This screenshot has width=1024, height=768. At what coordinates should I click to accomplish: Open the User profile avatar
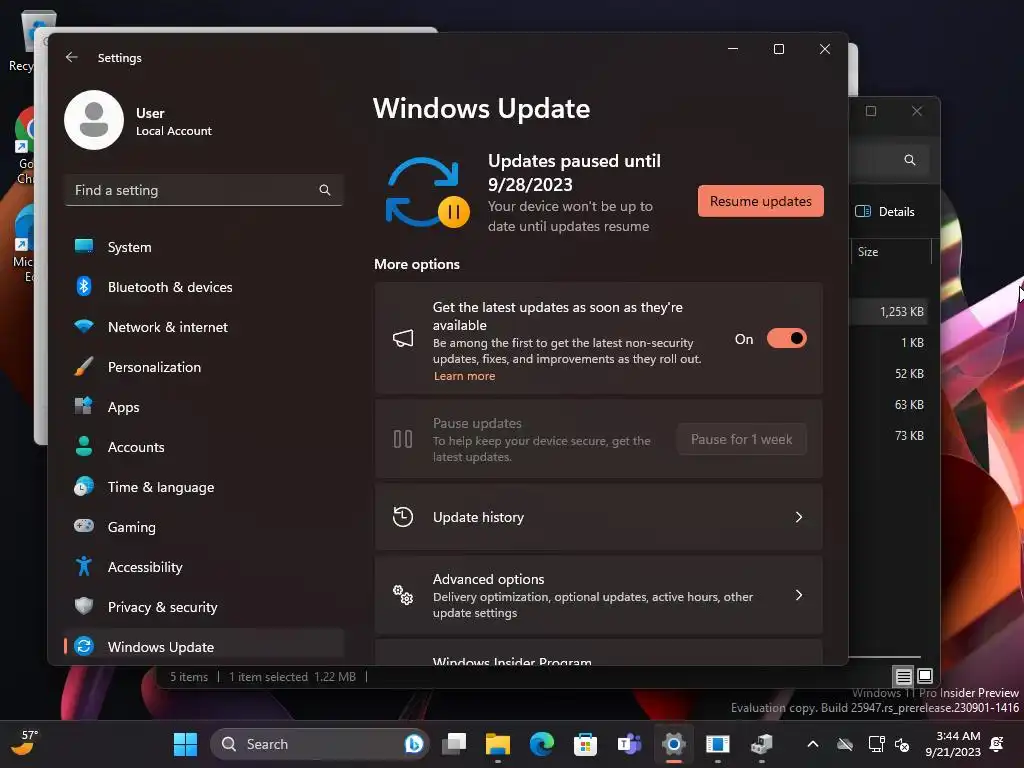(94, 120)
